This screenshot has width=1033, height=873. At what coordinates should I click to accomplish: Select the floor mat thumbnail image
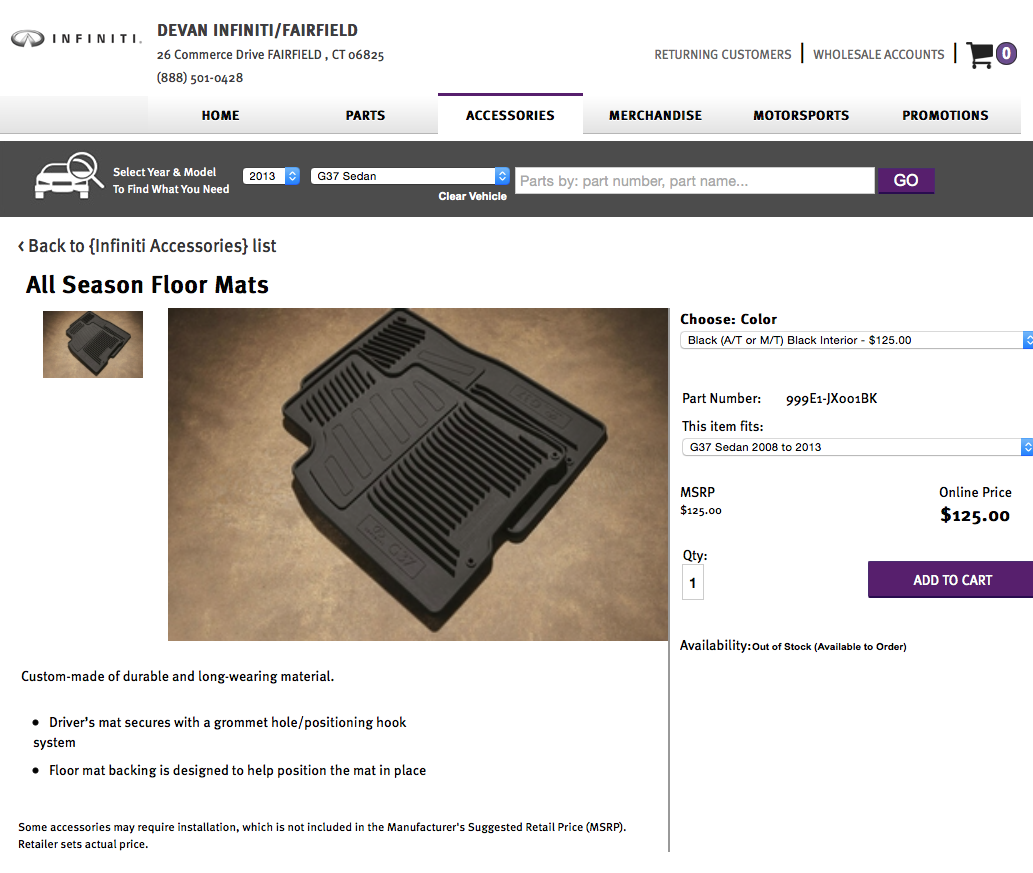point(93,345)
